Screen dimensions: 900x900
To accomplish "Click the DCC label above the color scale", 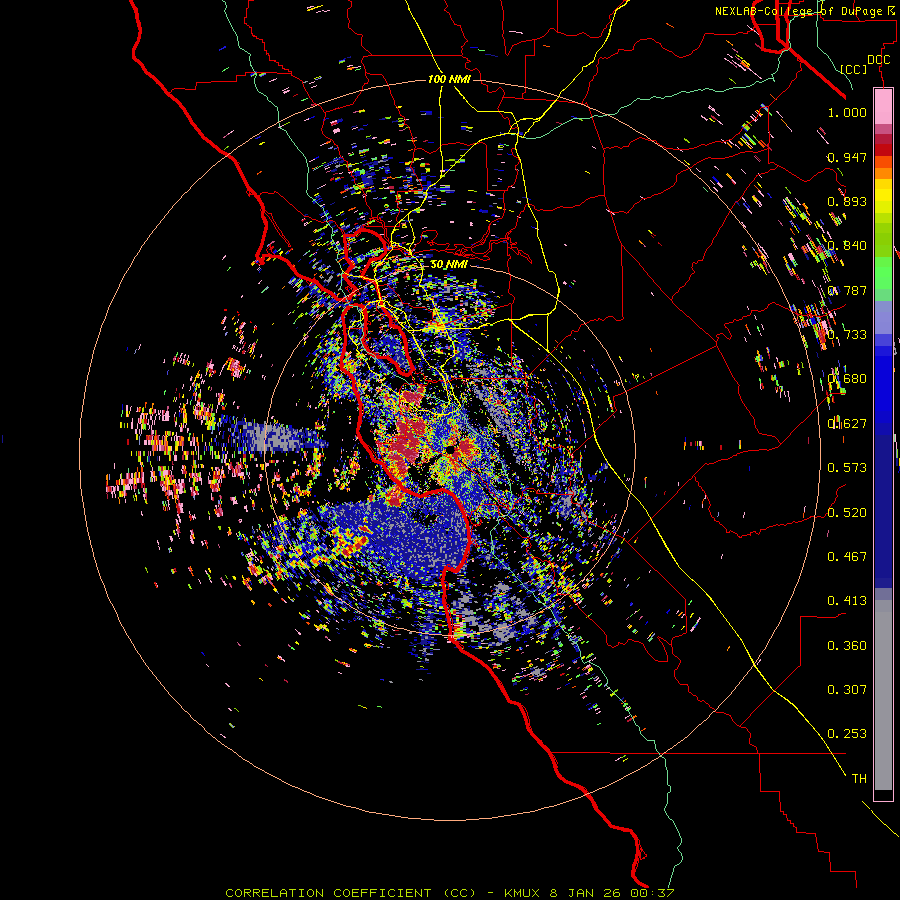I will point(878,60).
